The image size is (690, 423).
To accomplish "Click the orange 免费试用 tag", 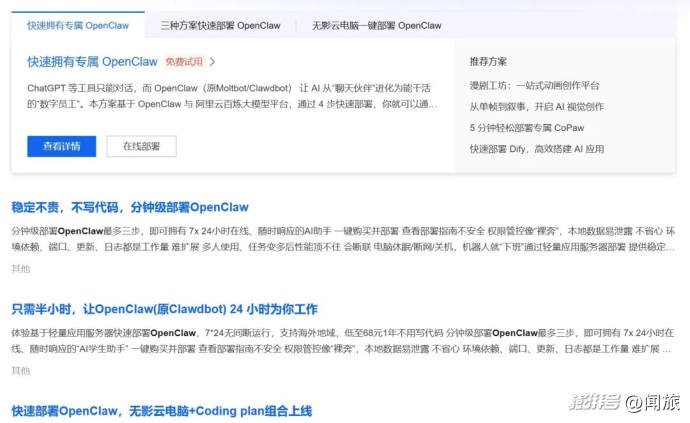I will tap(184, 62).
